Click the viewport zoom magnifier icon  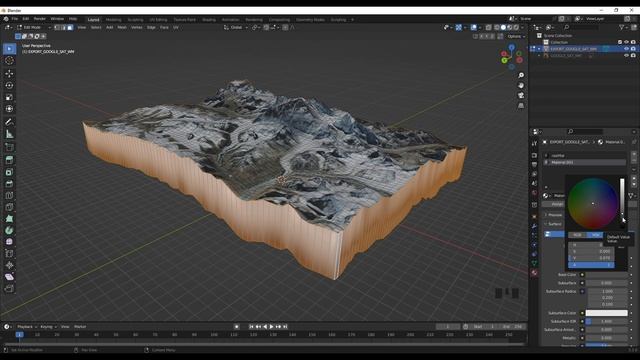[x=521, y=76]
